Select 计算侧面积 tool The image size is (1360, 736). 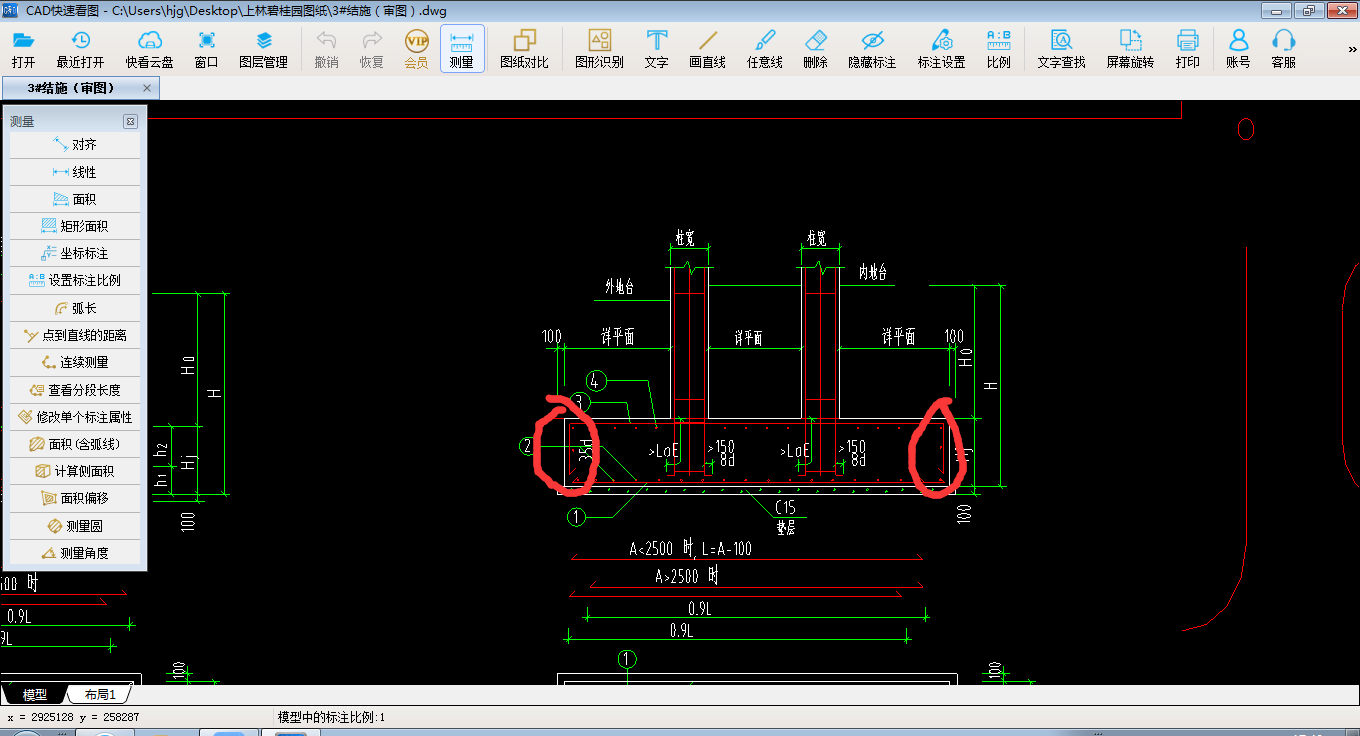75,471
